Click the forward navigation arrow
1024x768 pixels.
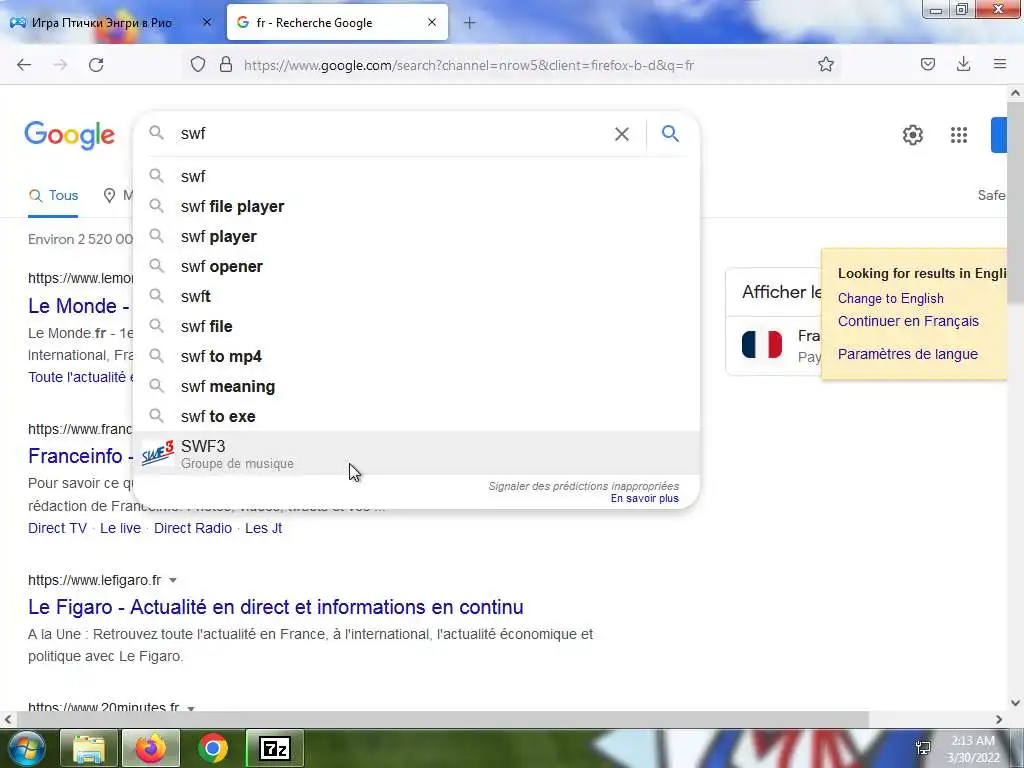(x=60, y=65)
